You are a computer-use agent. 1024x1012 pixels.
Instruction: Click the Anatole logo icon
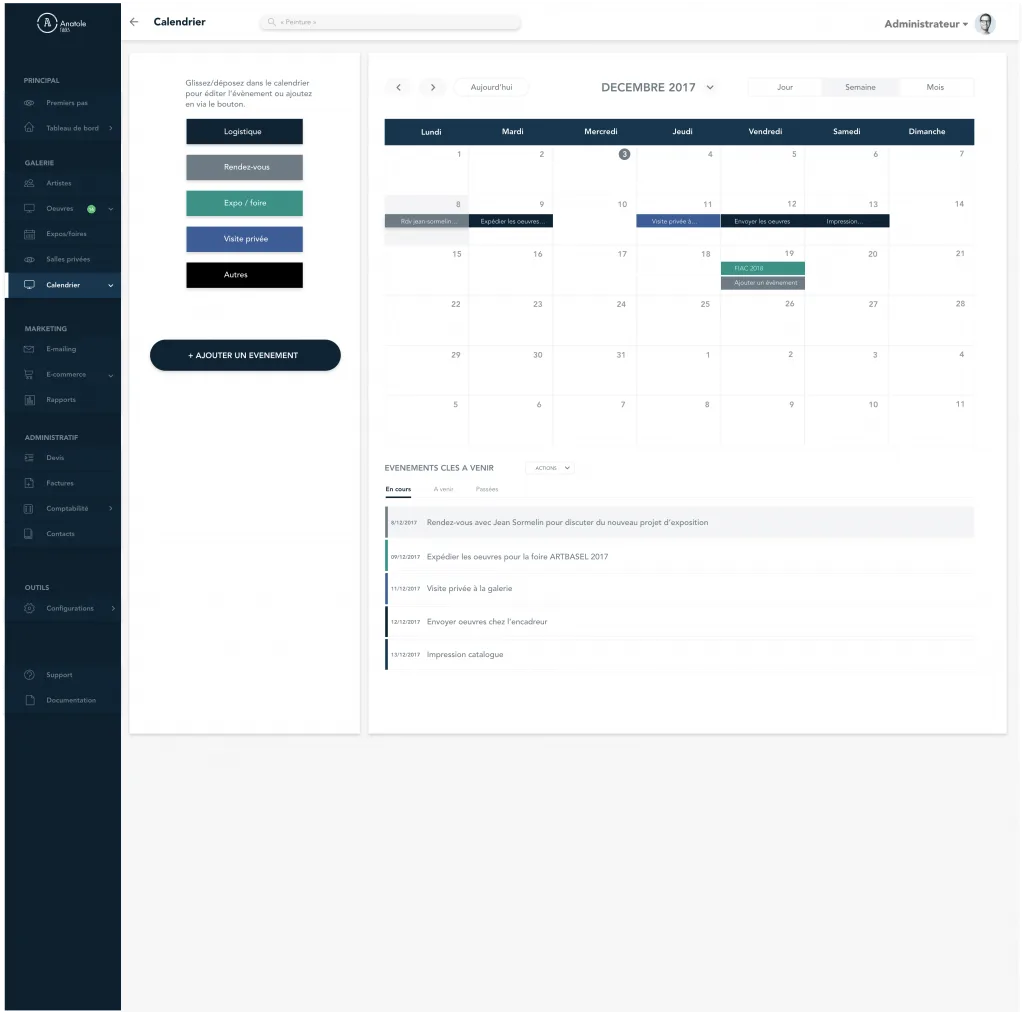click(47, 23)
